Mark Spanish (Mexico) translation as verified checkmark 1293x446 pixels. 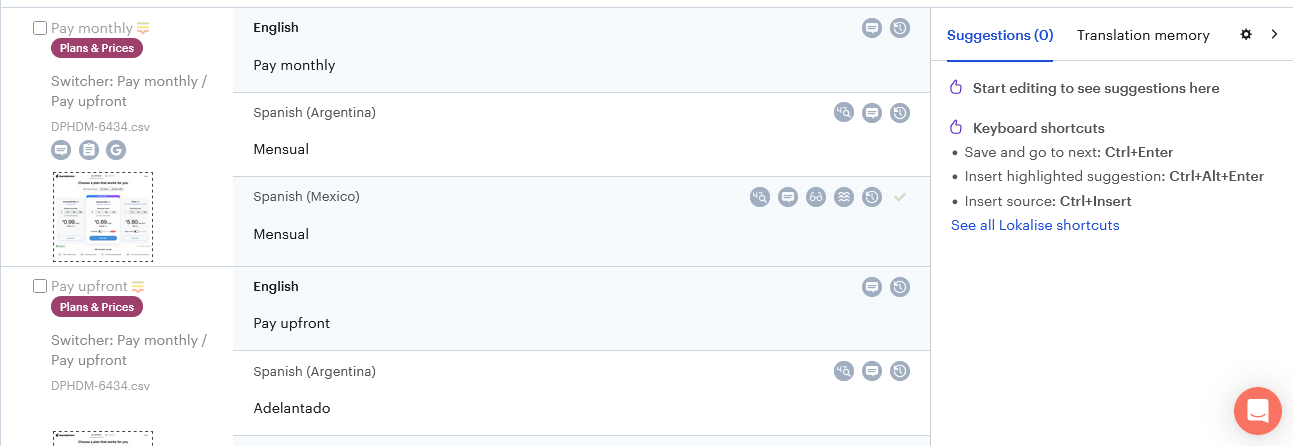[x=900, y=197]
